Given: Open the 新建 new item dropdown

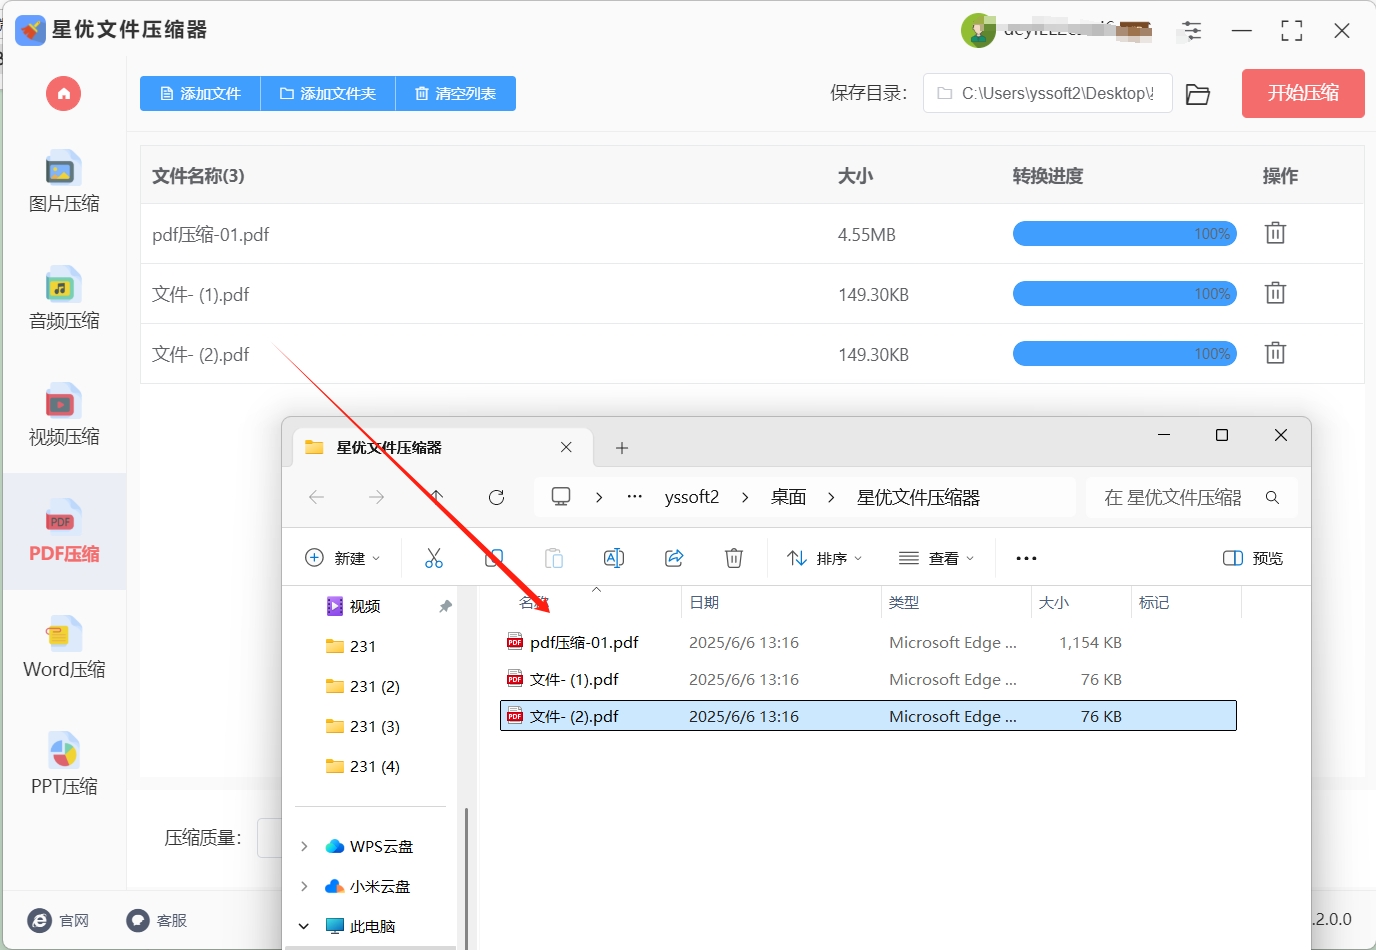Looking at the screenshot, I should coord(342,558).
